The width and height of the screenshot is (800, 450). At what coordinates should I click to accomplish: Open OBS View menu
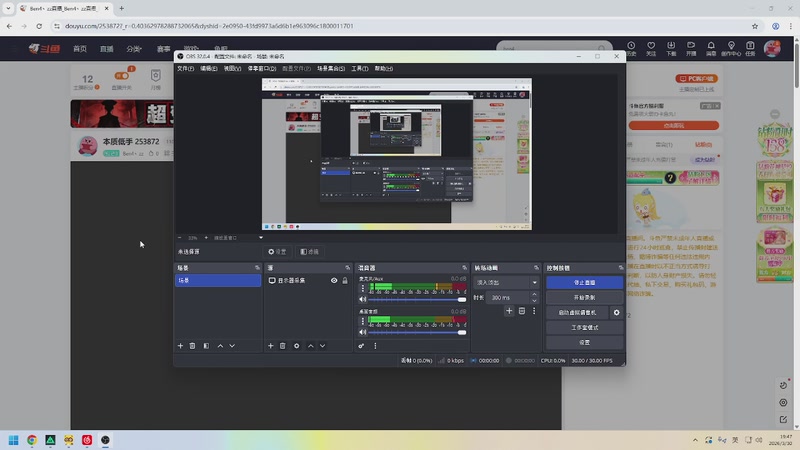click(232, 68)
